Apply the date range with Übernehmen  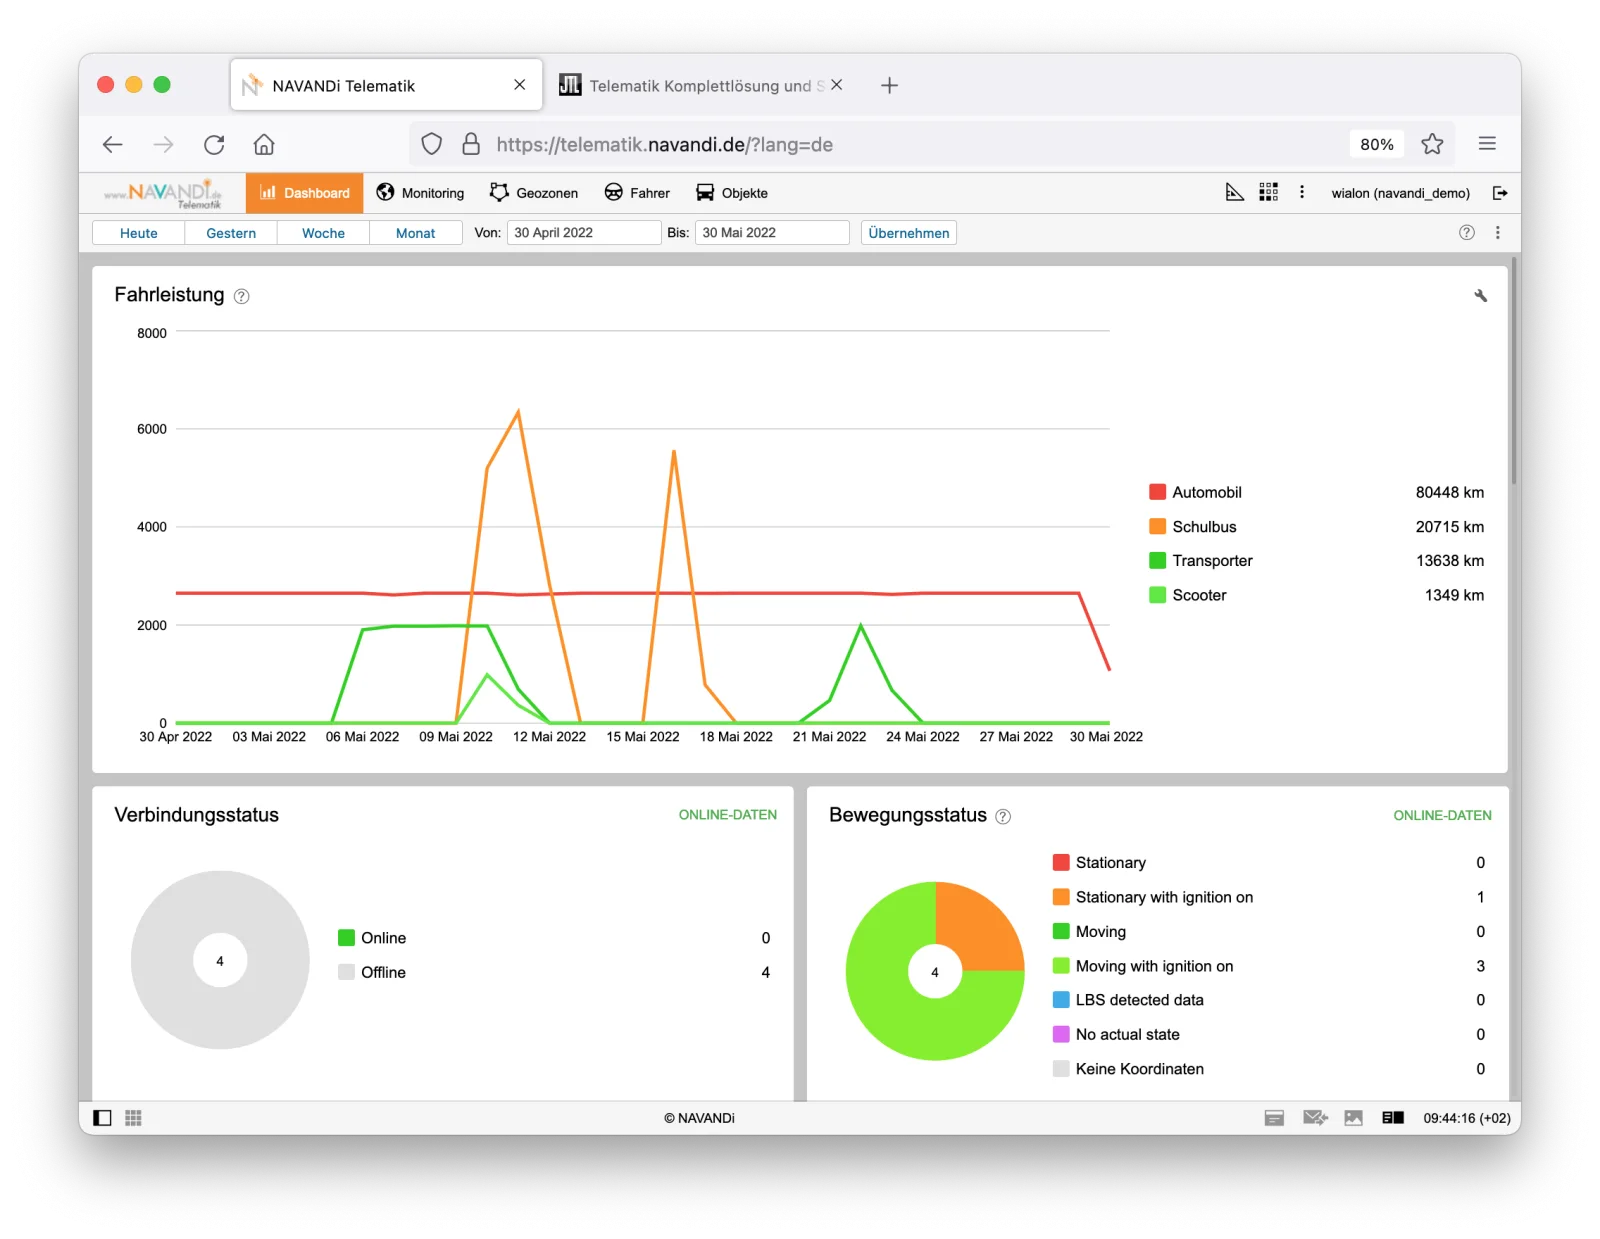(x=909, y=233)
